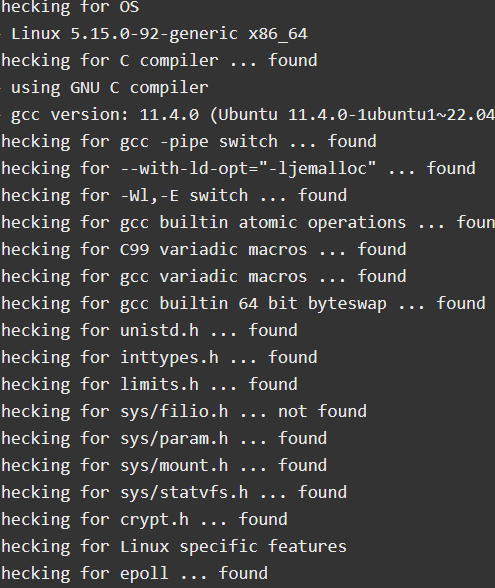Click the unistd.h check line

pyautogui.click(x=149, y=331)
